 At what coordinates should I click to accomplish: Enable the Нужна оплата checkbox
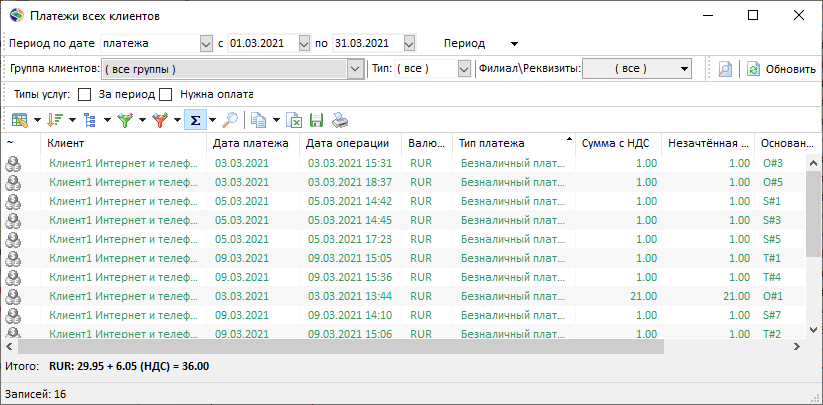click(166, 95)
